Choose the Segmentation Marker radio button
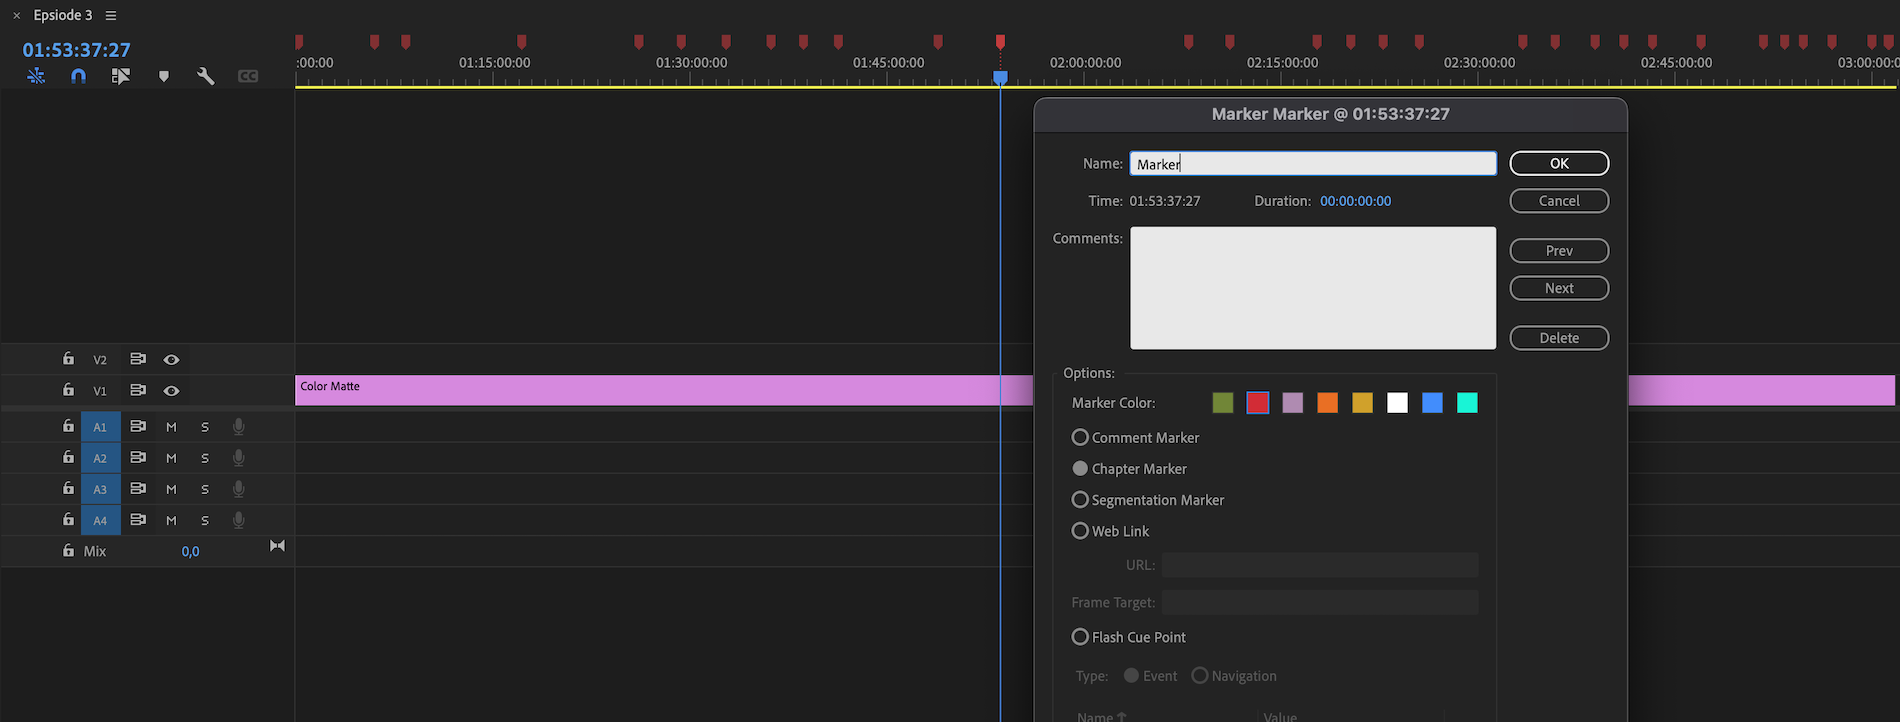Screen dimensions: 1900x722 [1080, 500]
